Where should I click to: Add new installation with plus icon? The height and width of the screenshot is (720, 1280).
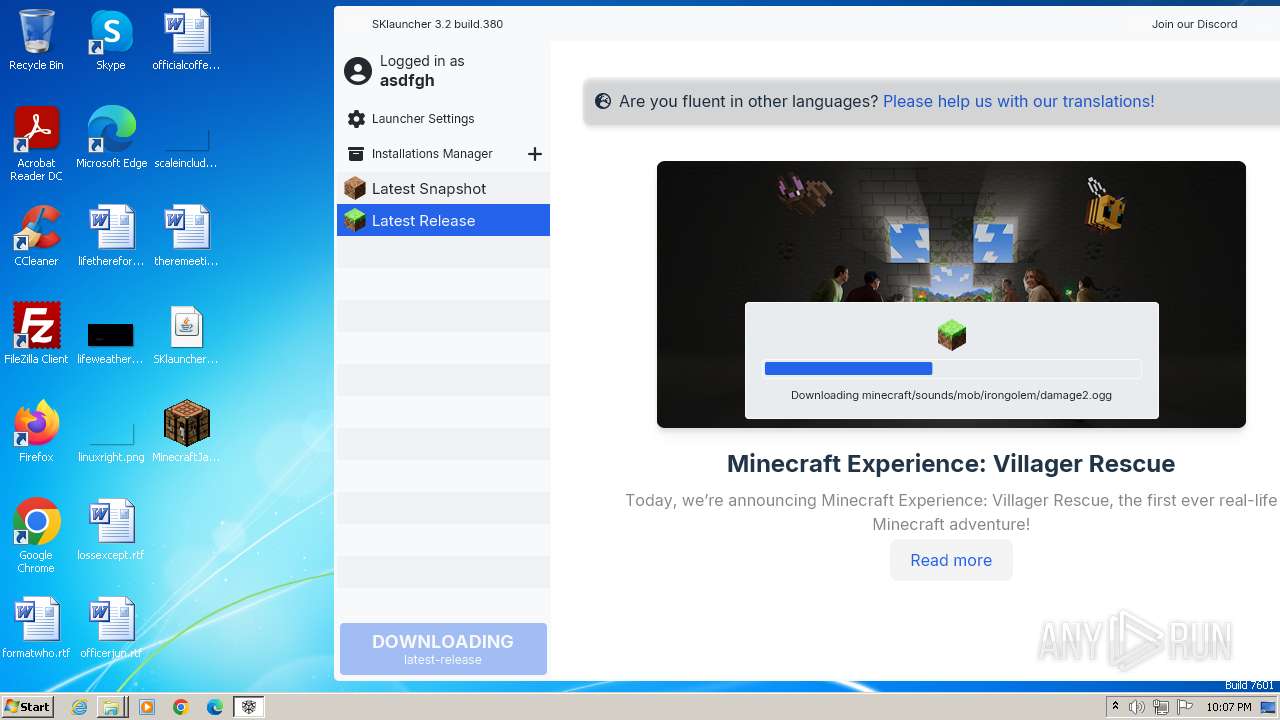click(535, 154)
